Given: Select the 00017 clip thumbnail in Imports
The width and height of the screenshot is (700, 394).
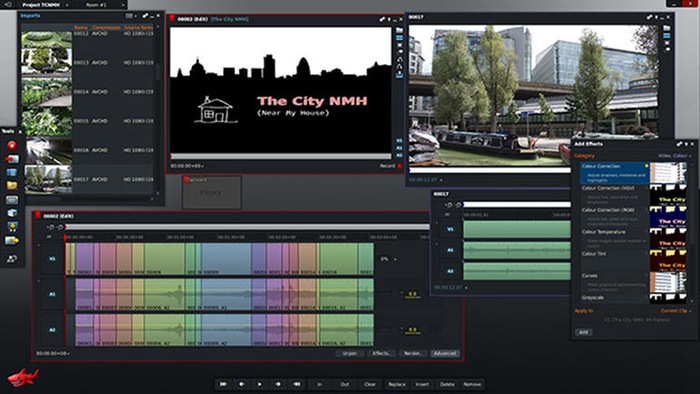Looking at the screenshot, I should [48, 179].
